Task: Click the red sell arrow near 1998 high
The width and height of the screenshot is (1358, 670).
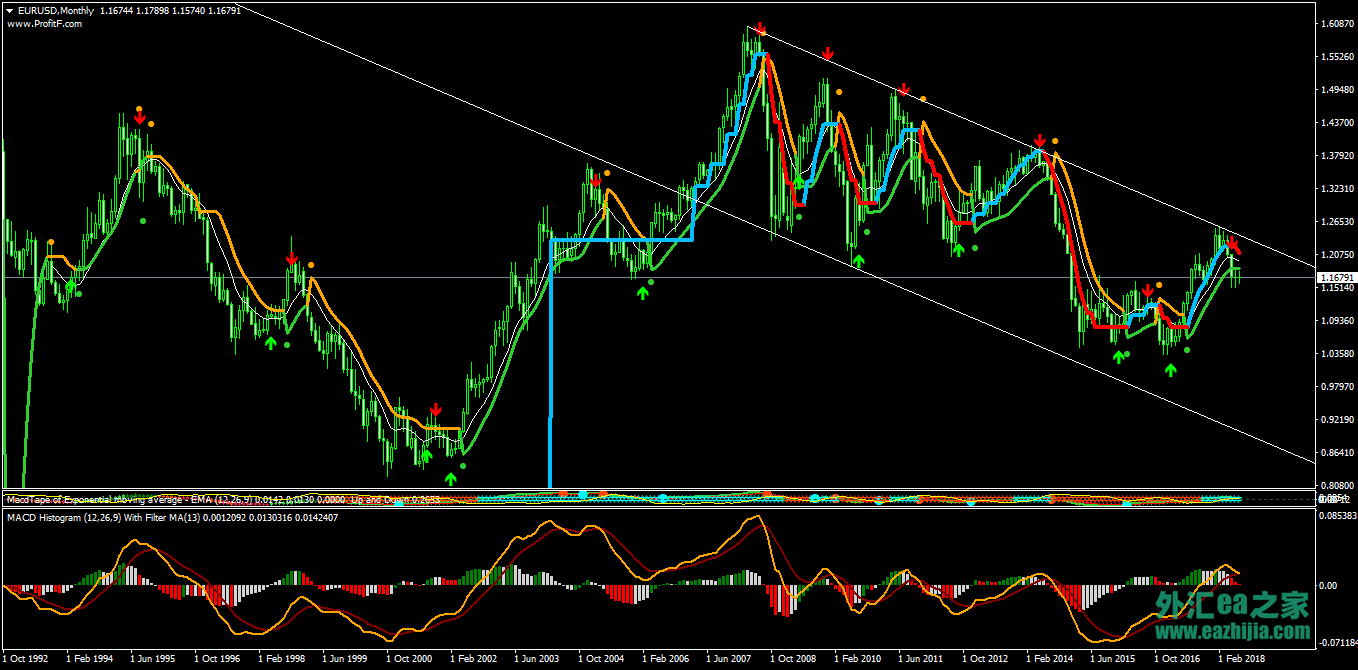Action: 291,259
